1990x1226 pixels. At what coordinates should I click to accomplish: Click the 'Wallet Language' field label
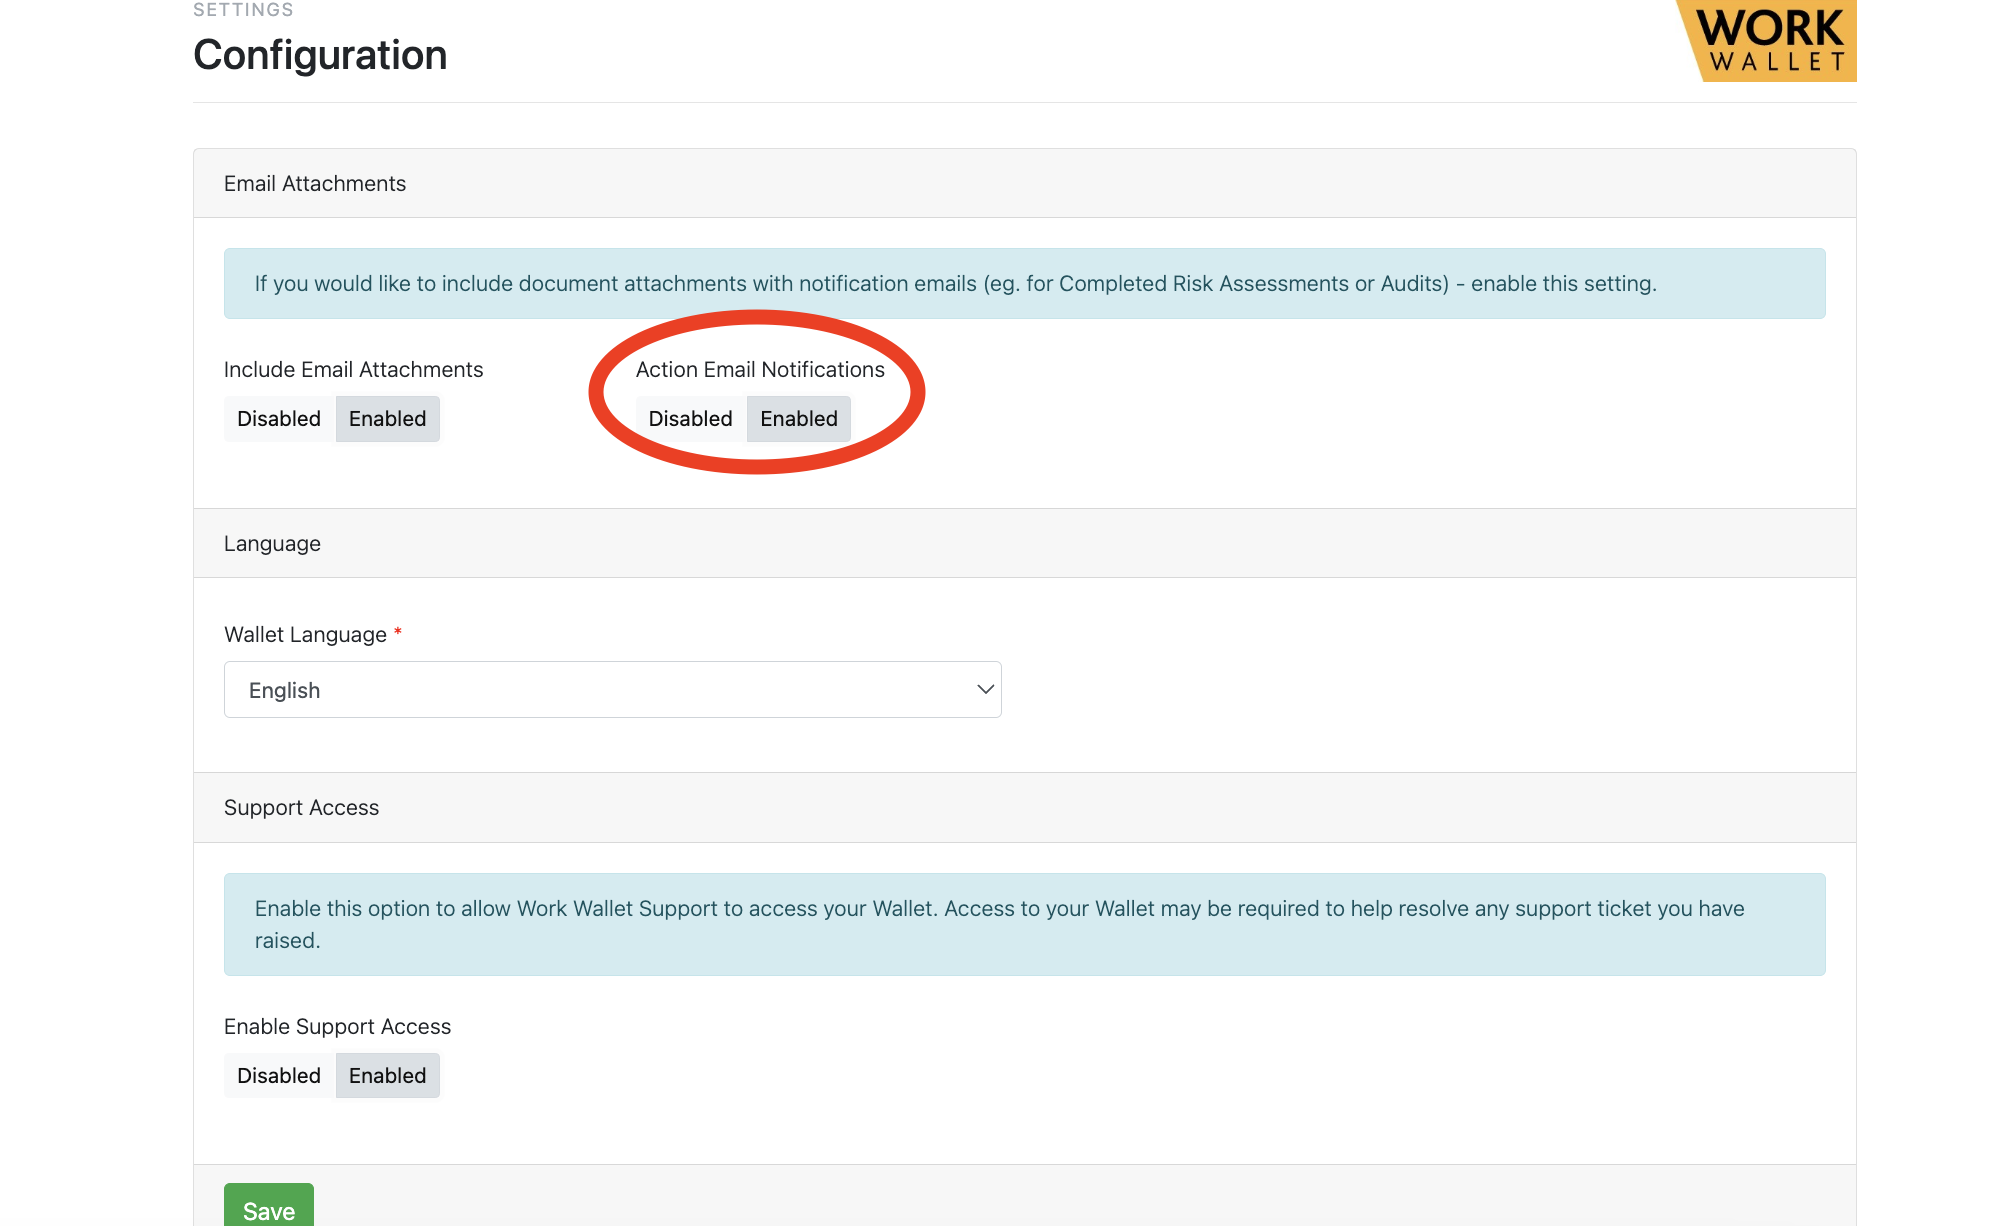305,635
